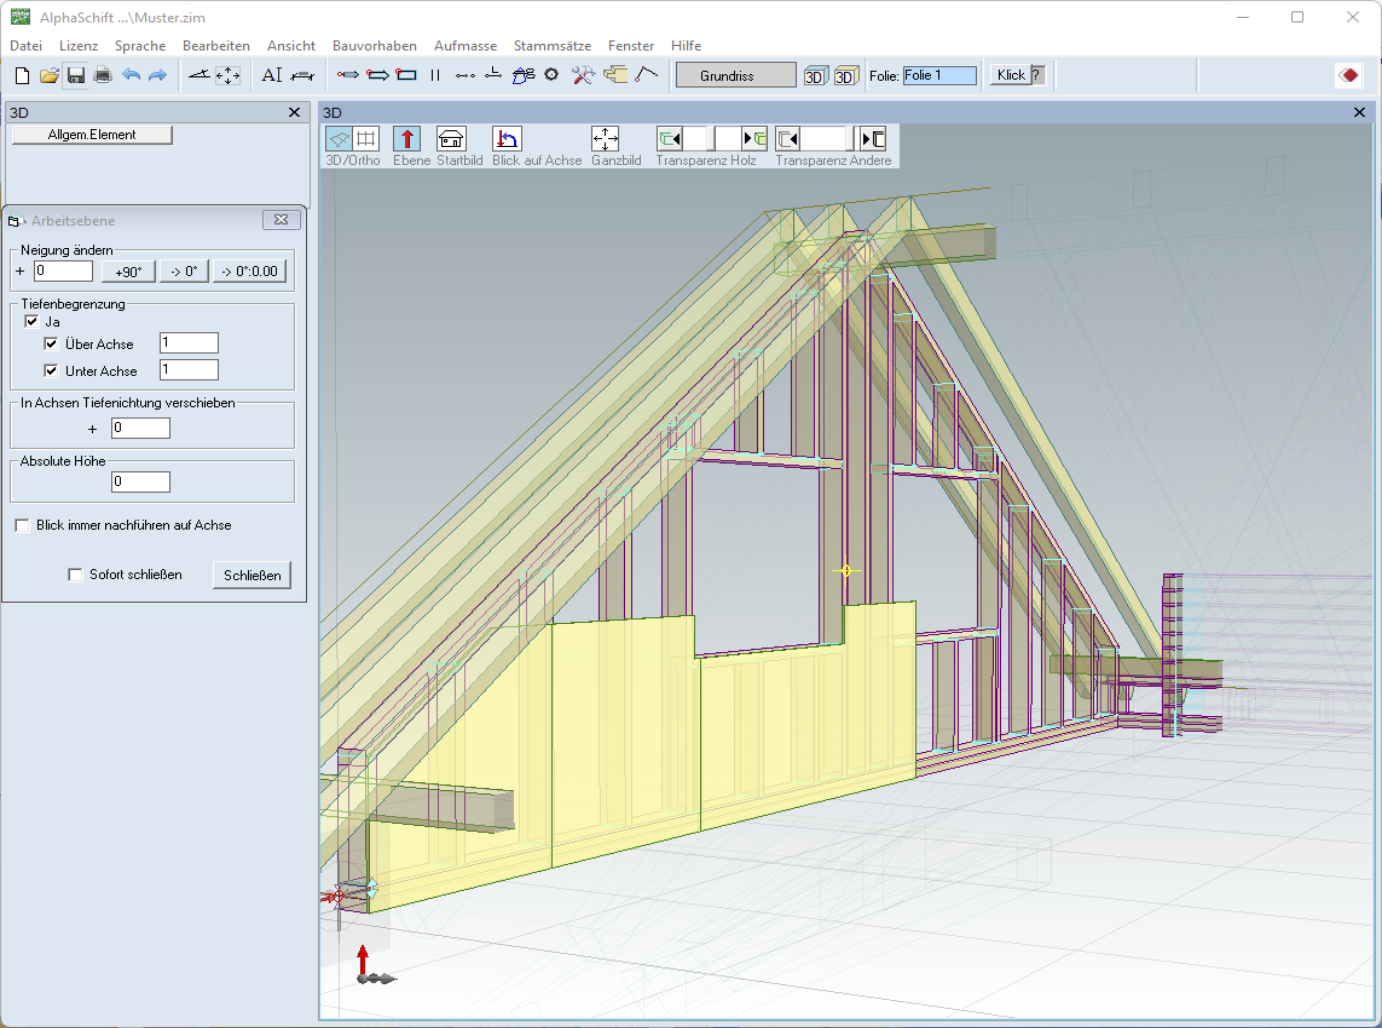Open the Stammsätze menu
This screenshot has width=1382, height=1028.
click(552, 46)
